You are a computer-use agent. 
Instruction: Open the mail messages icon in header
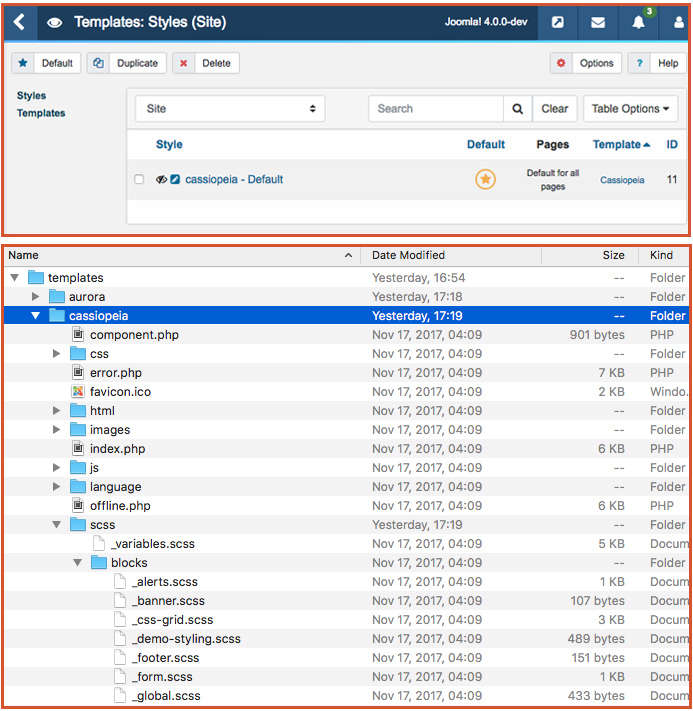[598, 22]
